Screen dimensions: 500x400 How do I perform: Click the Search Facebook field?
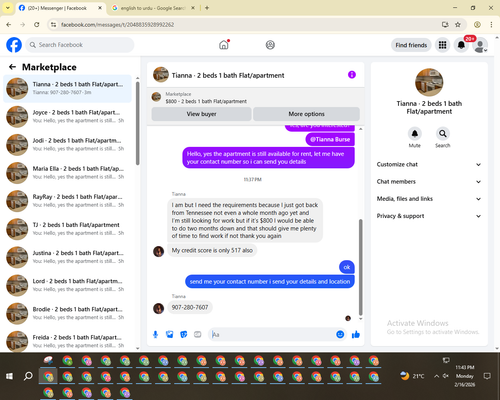click(80, 45)
